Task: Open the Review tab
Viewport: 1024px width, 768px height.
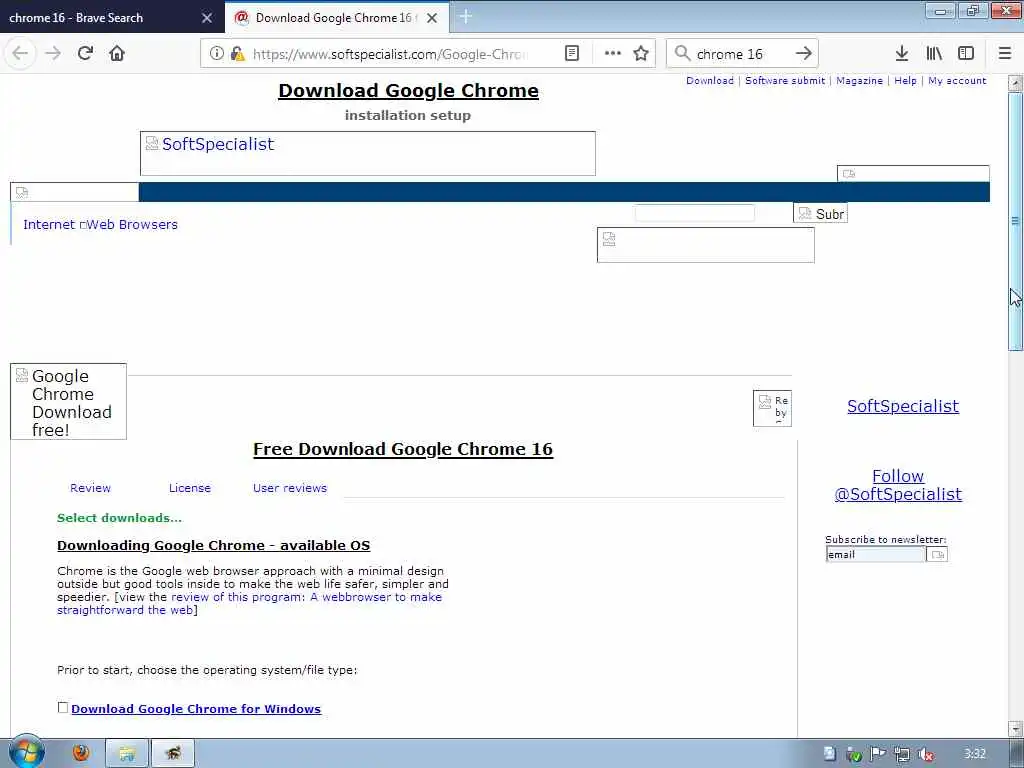Action: tap(90, 488)
